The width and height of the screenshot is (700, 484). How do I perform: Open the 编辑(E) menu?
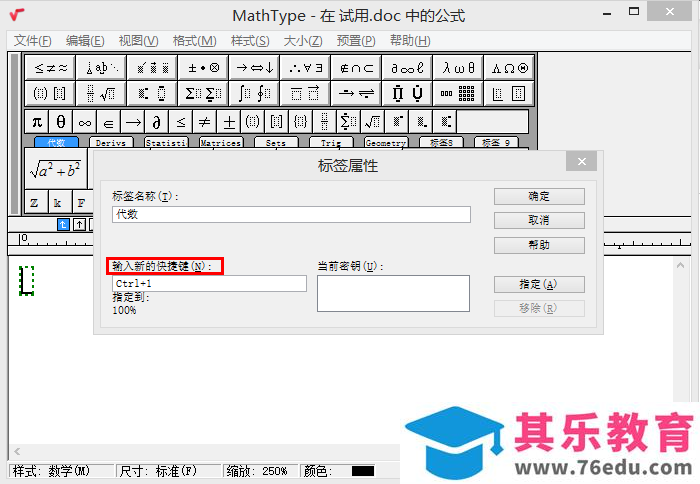coord(85,41)
